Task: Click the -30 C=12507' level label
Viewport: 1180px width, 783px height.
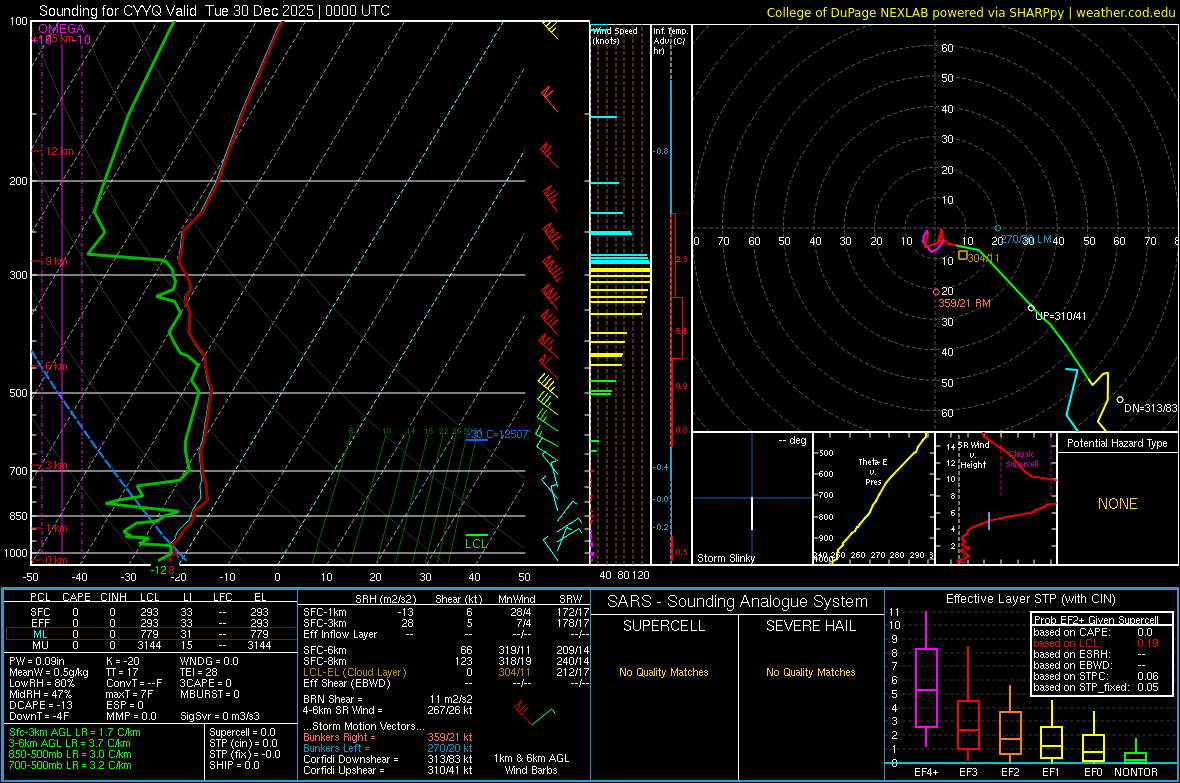Action: [x=499, y=434]
